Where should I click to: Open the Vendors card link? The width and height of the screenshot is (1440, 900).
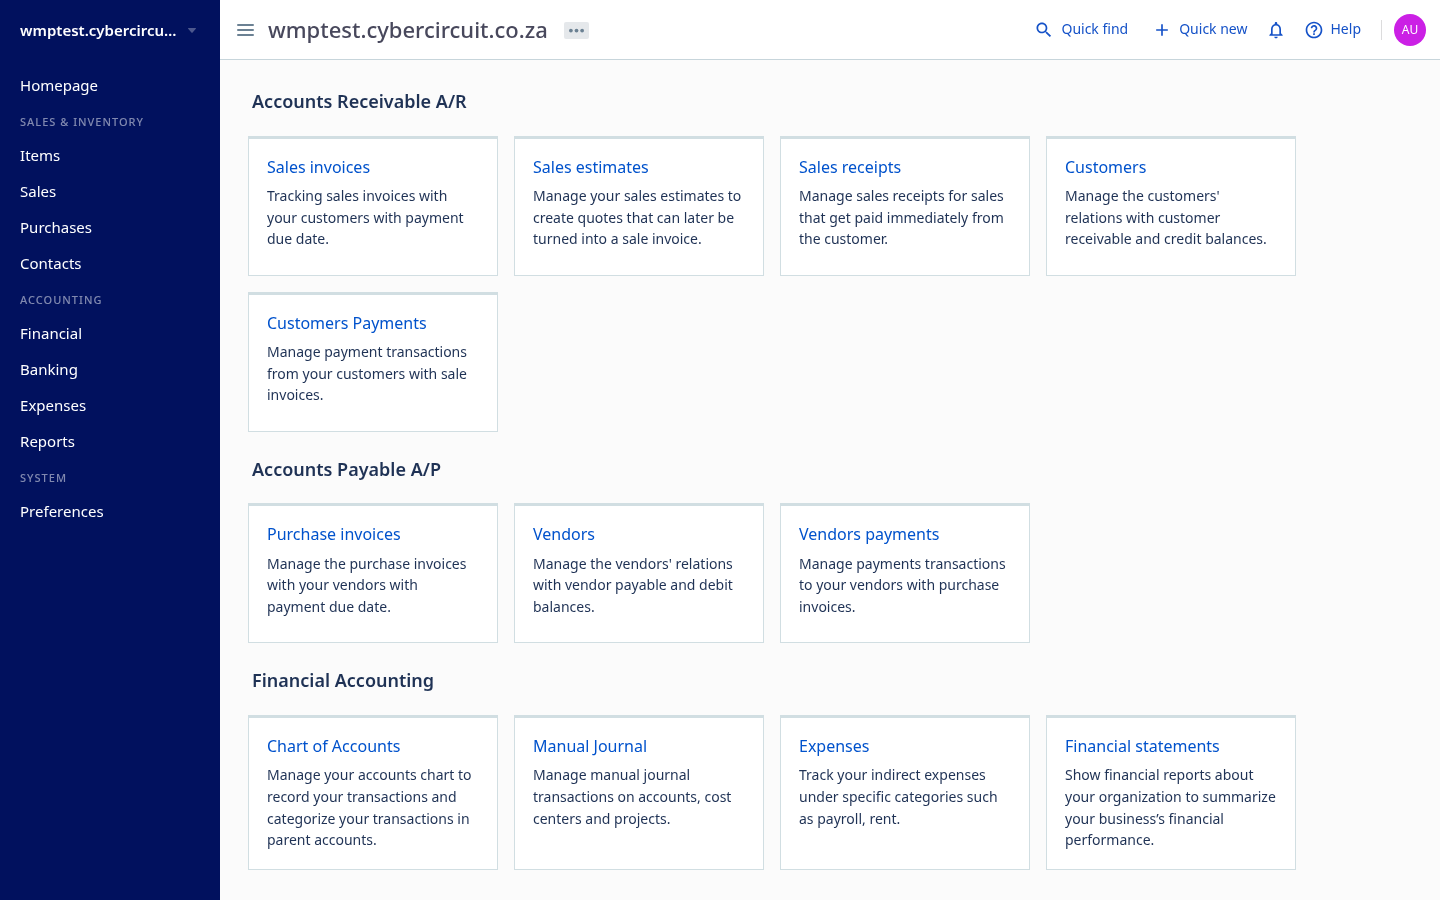(563, 534)
